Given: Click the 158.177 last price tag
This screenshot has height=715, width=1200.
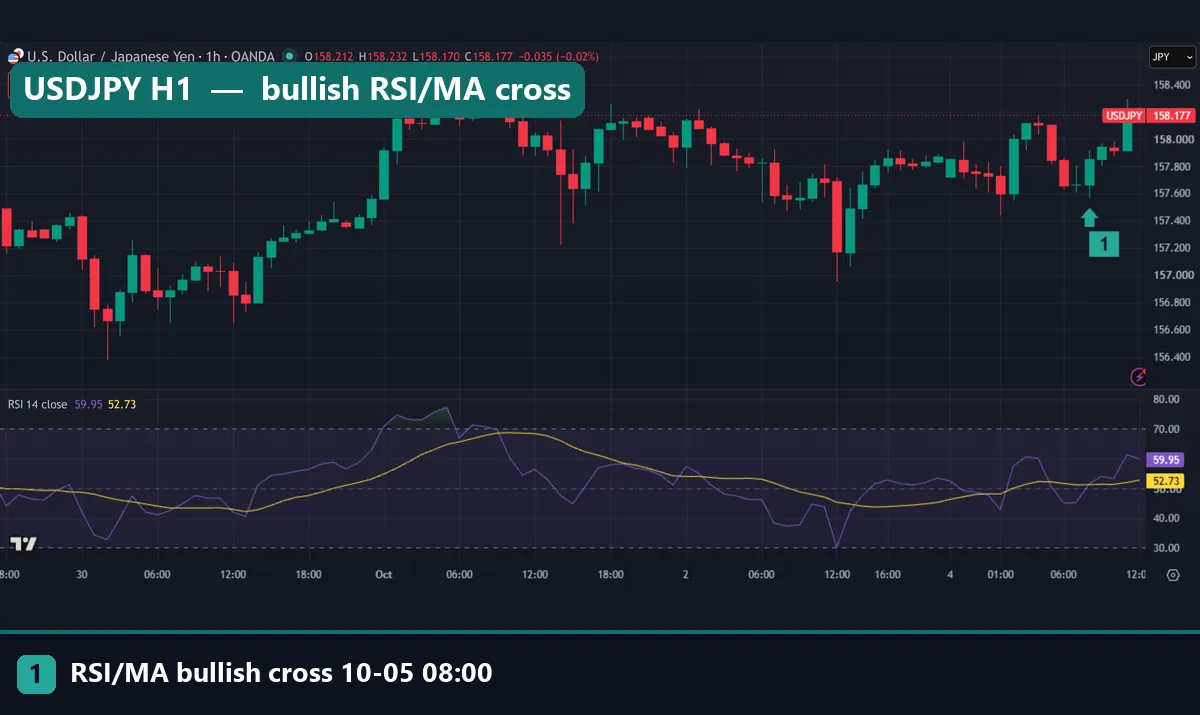Looking at the screenshot, I should pyautogui.click(x=1172, y=116).
